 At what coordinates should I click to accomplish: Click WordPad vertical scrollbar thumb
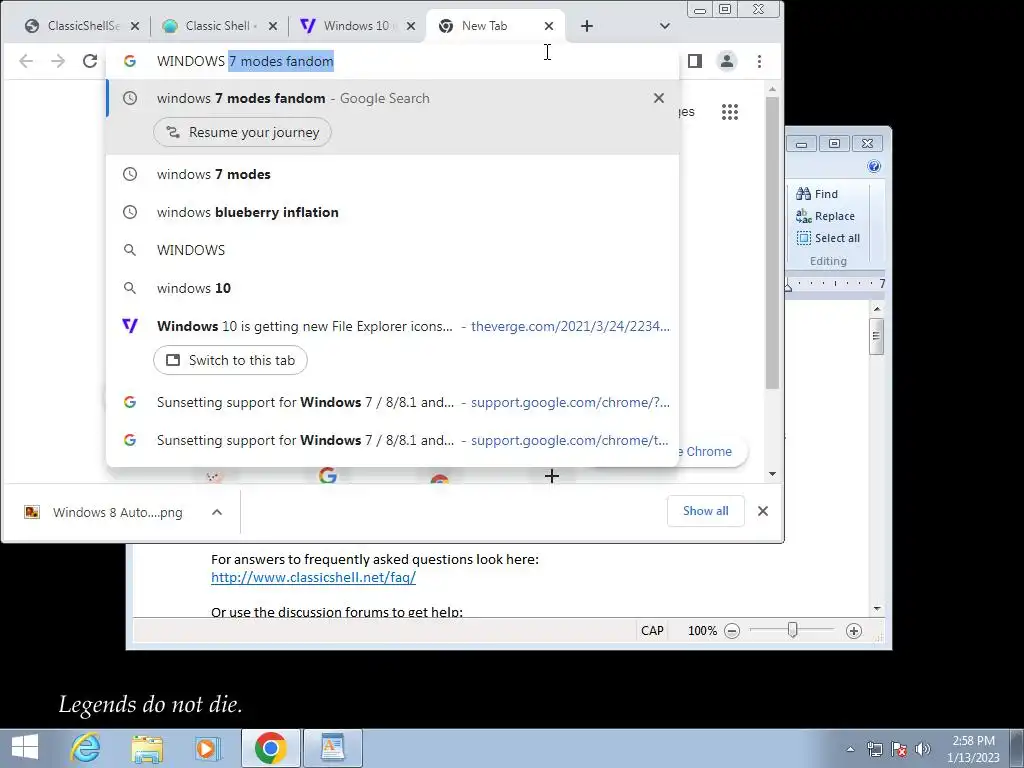coord(876,336)
